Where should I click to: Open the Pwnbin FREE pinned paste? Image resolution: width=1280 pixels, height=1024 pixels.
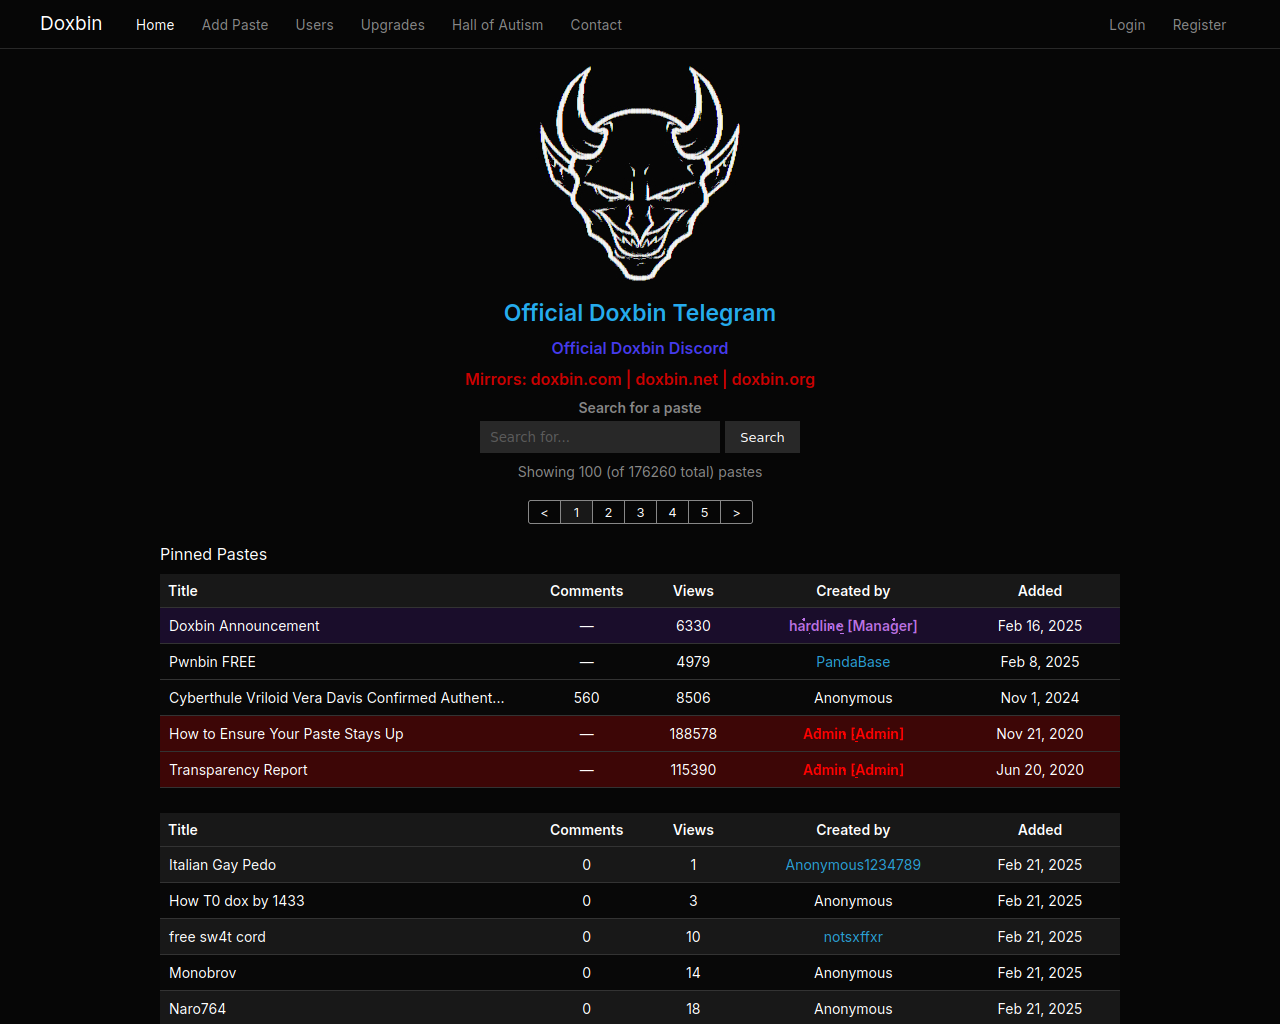point(212,662)
